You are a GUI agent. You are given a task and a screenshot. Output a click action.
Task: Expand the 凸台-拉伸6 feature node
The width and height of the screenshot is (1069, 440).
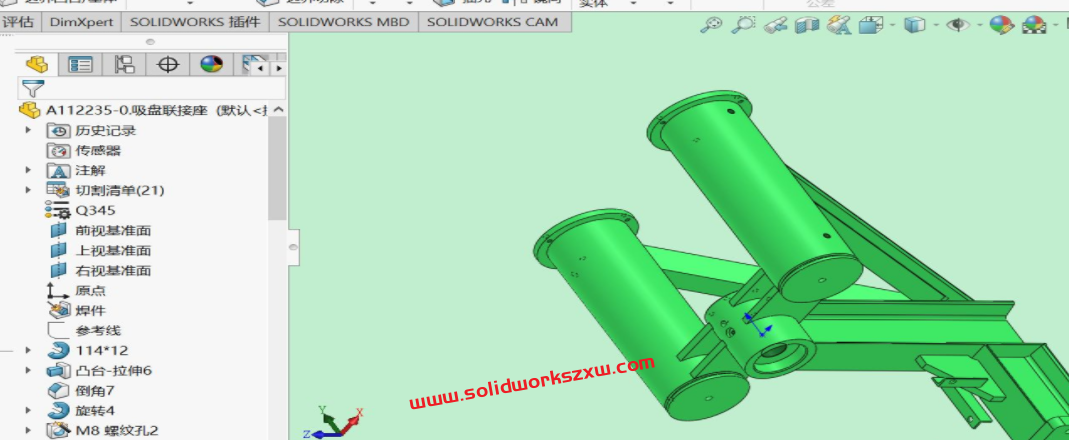29,370
